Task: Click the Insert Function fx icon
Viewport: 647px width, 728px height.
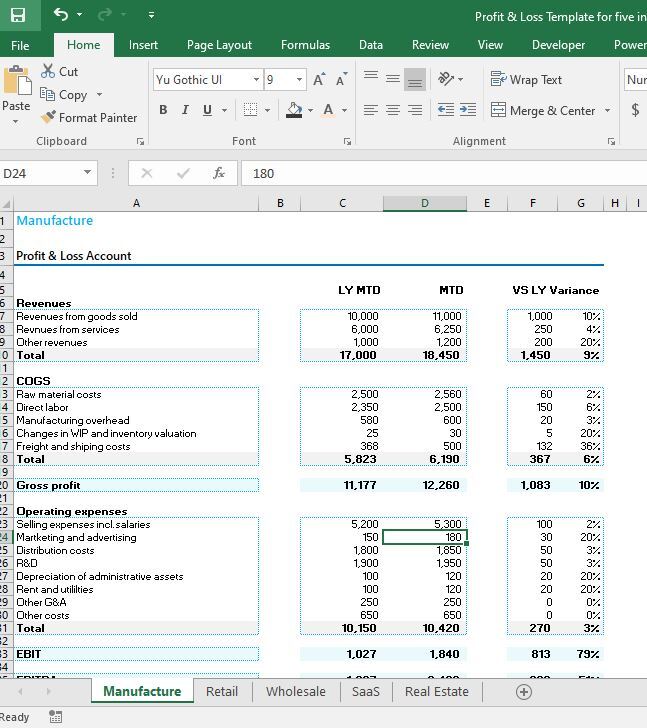Action: pyautogui.click(x=219, y=173)
